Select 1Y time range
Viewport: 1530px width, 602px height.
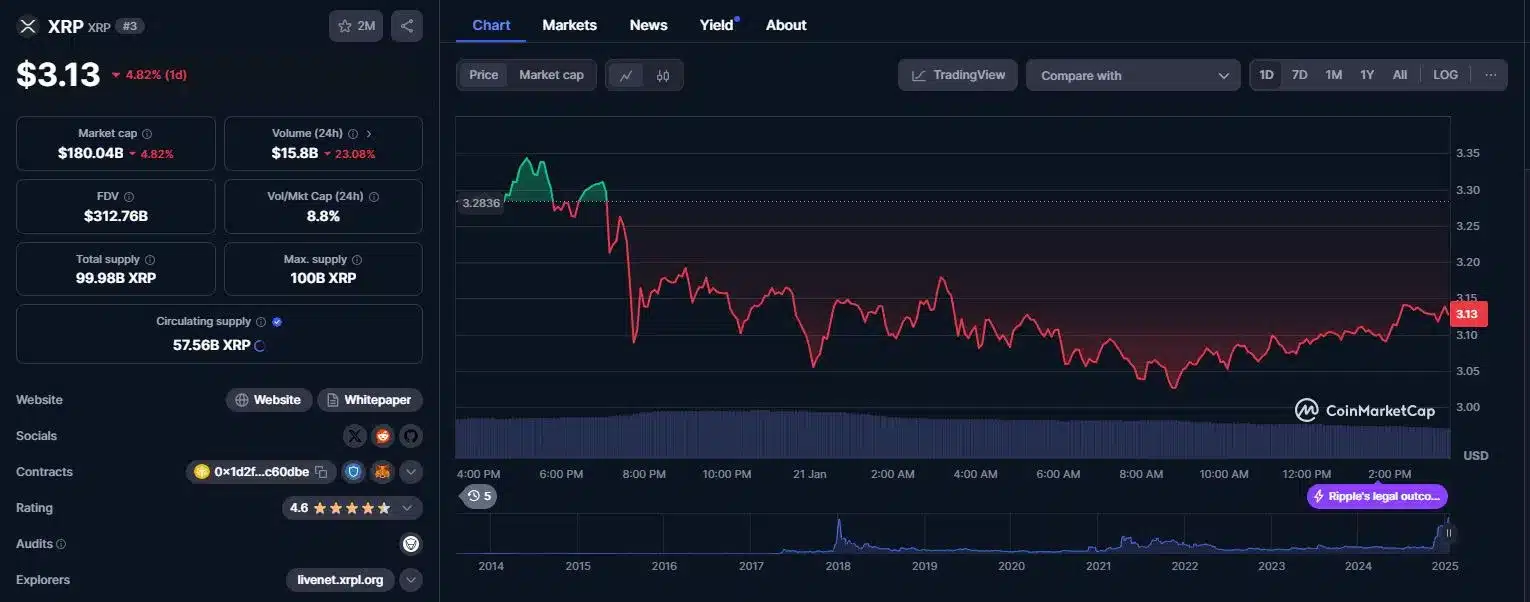1367,75
